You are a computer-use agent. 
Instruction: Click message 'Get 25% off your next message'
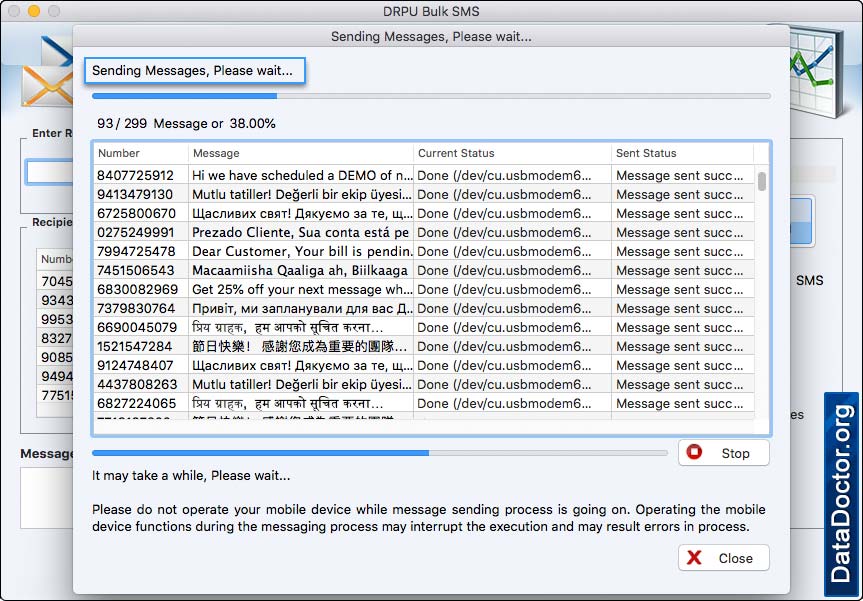pyautogui.click(x=302, y=289)
